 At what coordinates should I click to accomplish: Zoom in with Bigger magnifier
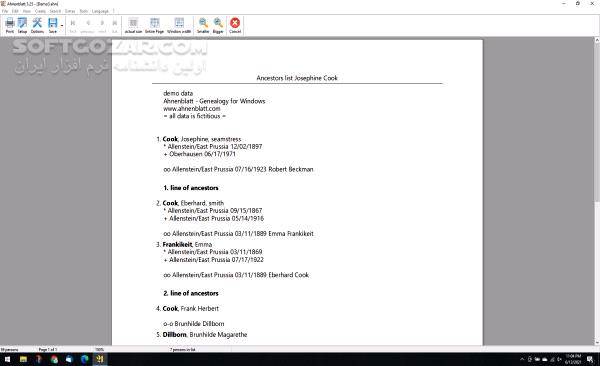[218, 25]
